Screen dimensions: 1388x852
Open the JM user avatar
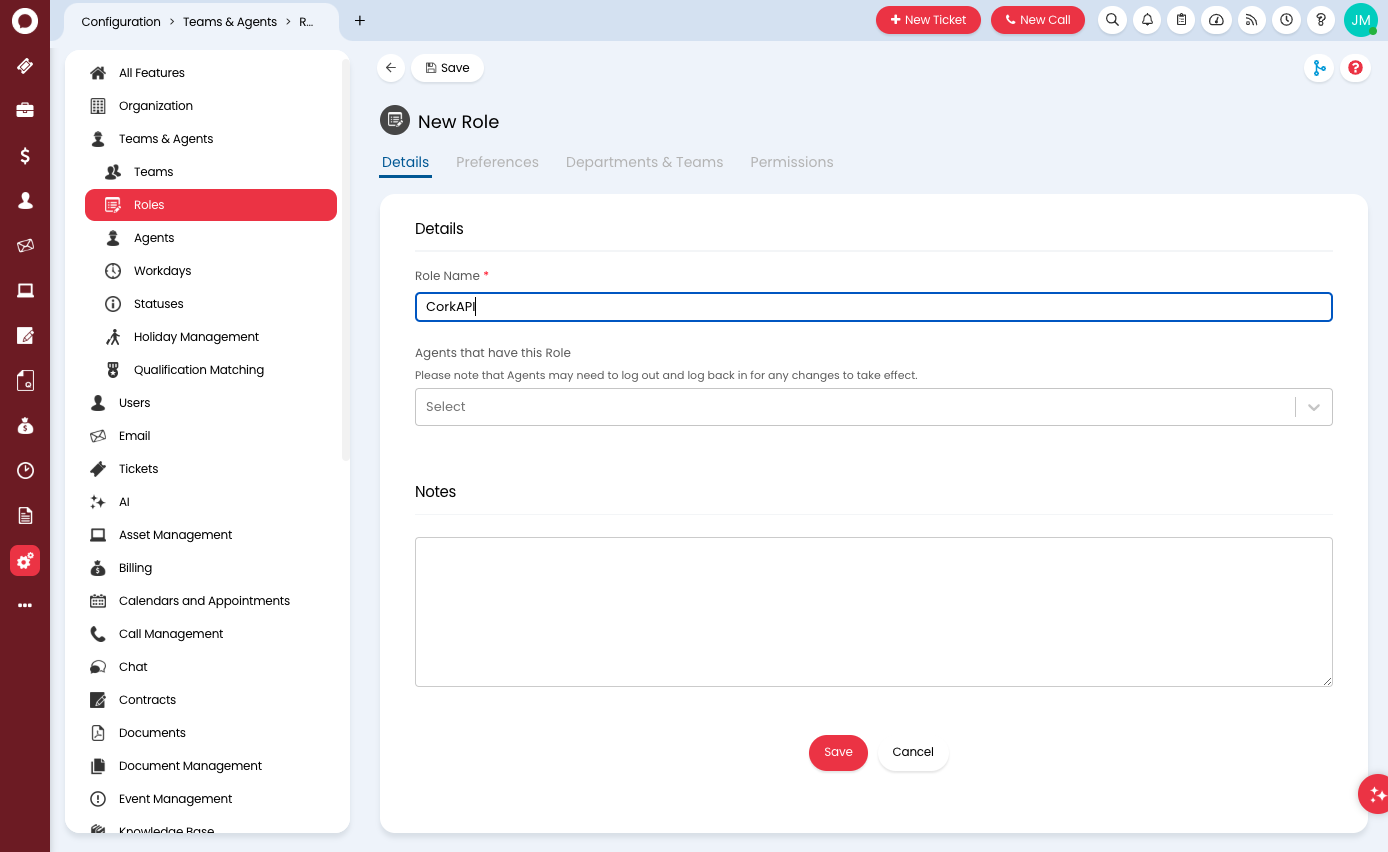coord(1361,20)
